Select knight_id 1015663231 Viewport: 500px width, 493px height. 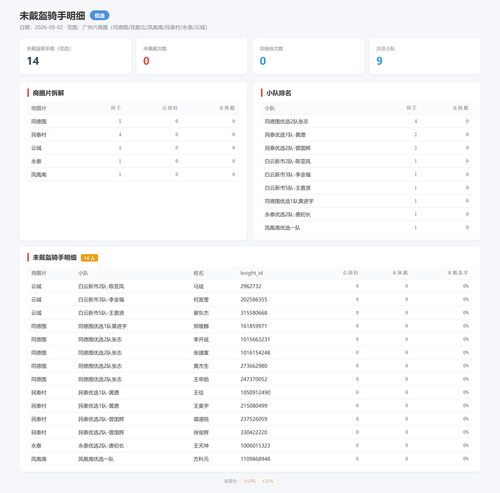pyautogui.click(x=255, y=339)
